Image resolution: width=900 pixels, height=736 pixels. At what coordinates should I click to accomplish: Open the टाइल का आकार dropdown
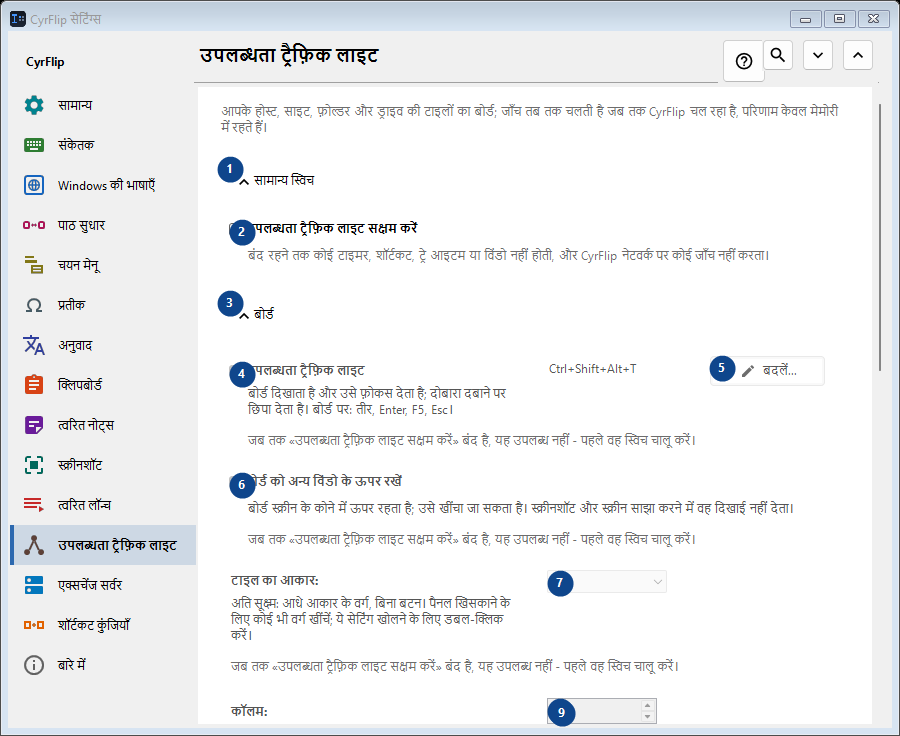click(607, 582)
